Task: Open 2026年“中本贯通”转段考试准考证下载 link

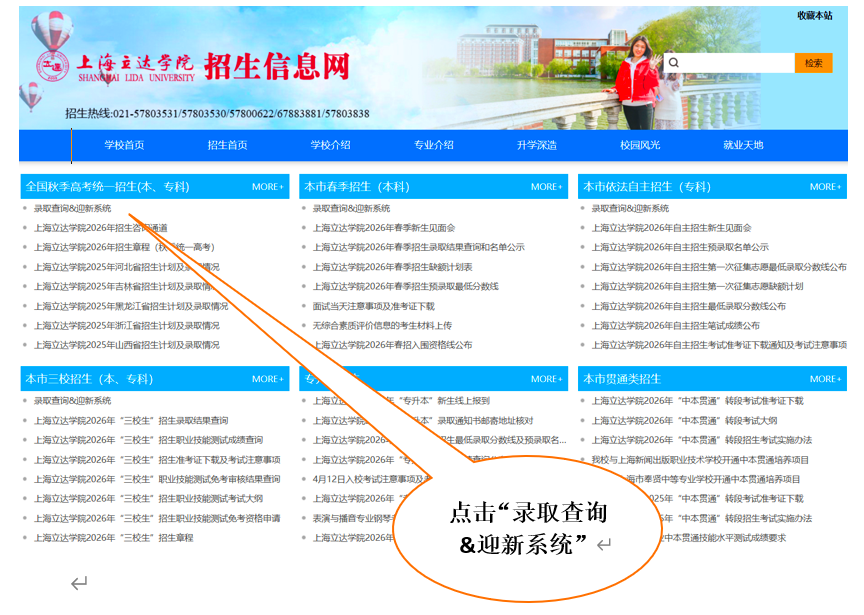Action: tap(698, 401)
